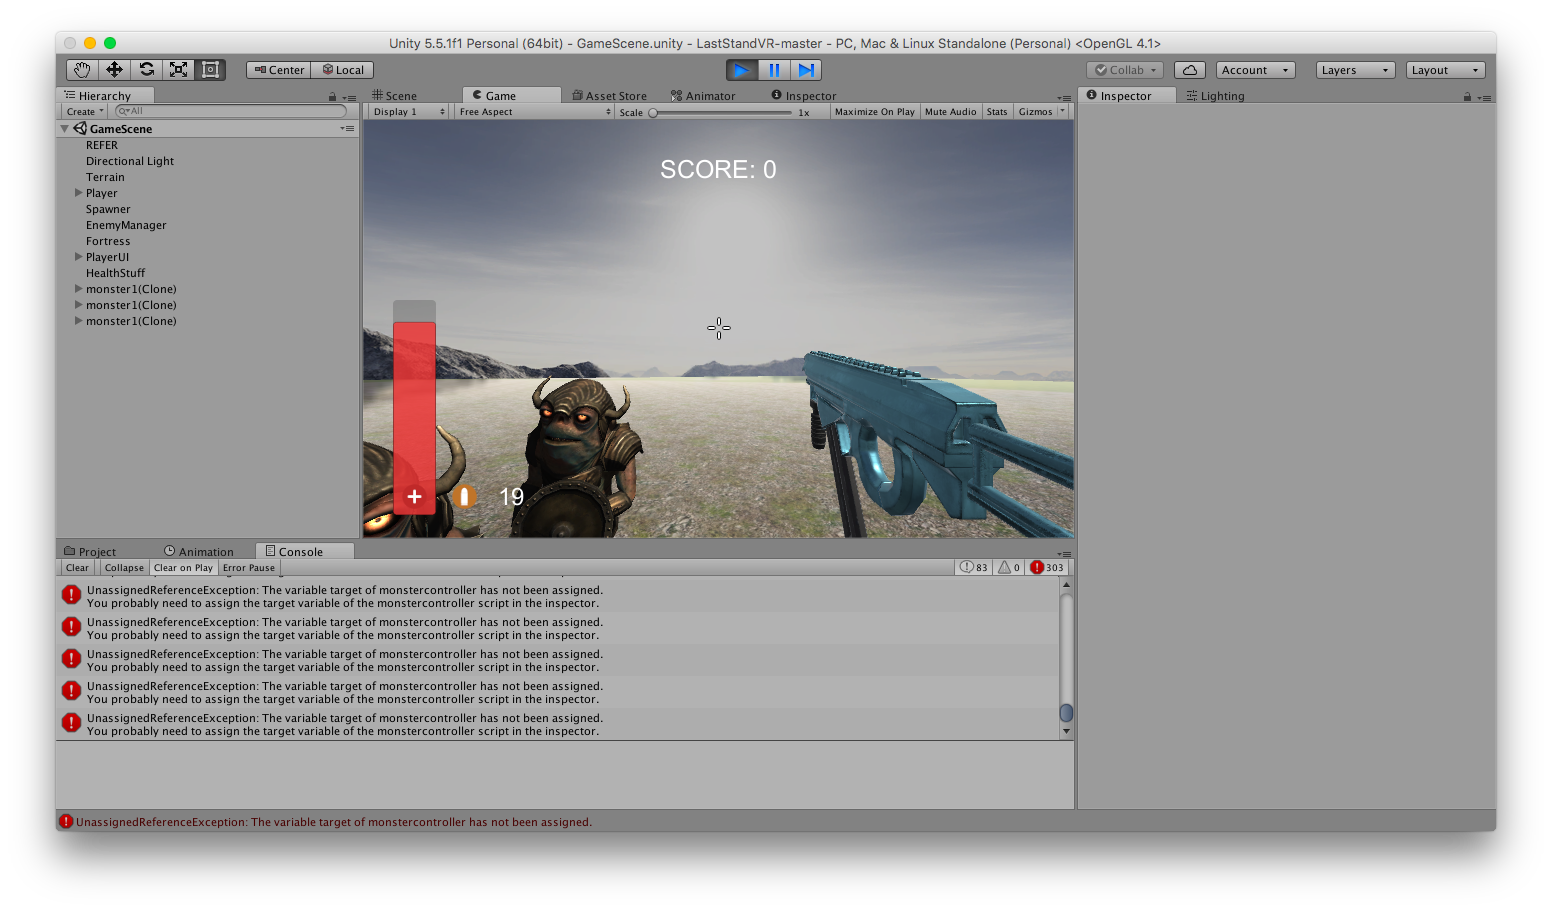Toggle Local handle rotation

pos(342,70)
